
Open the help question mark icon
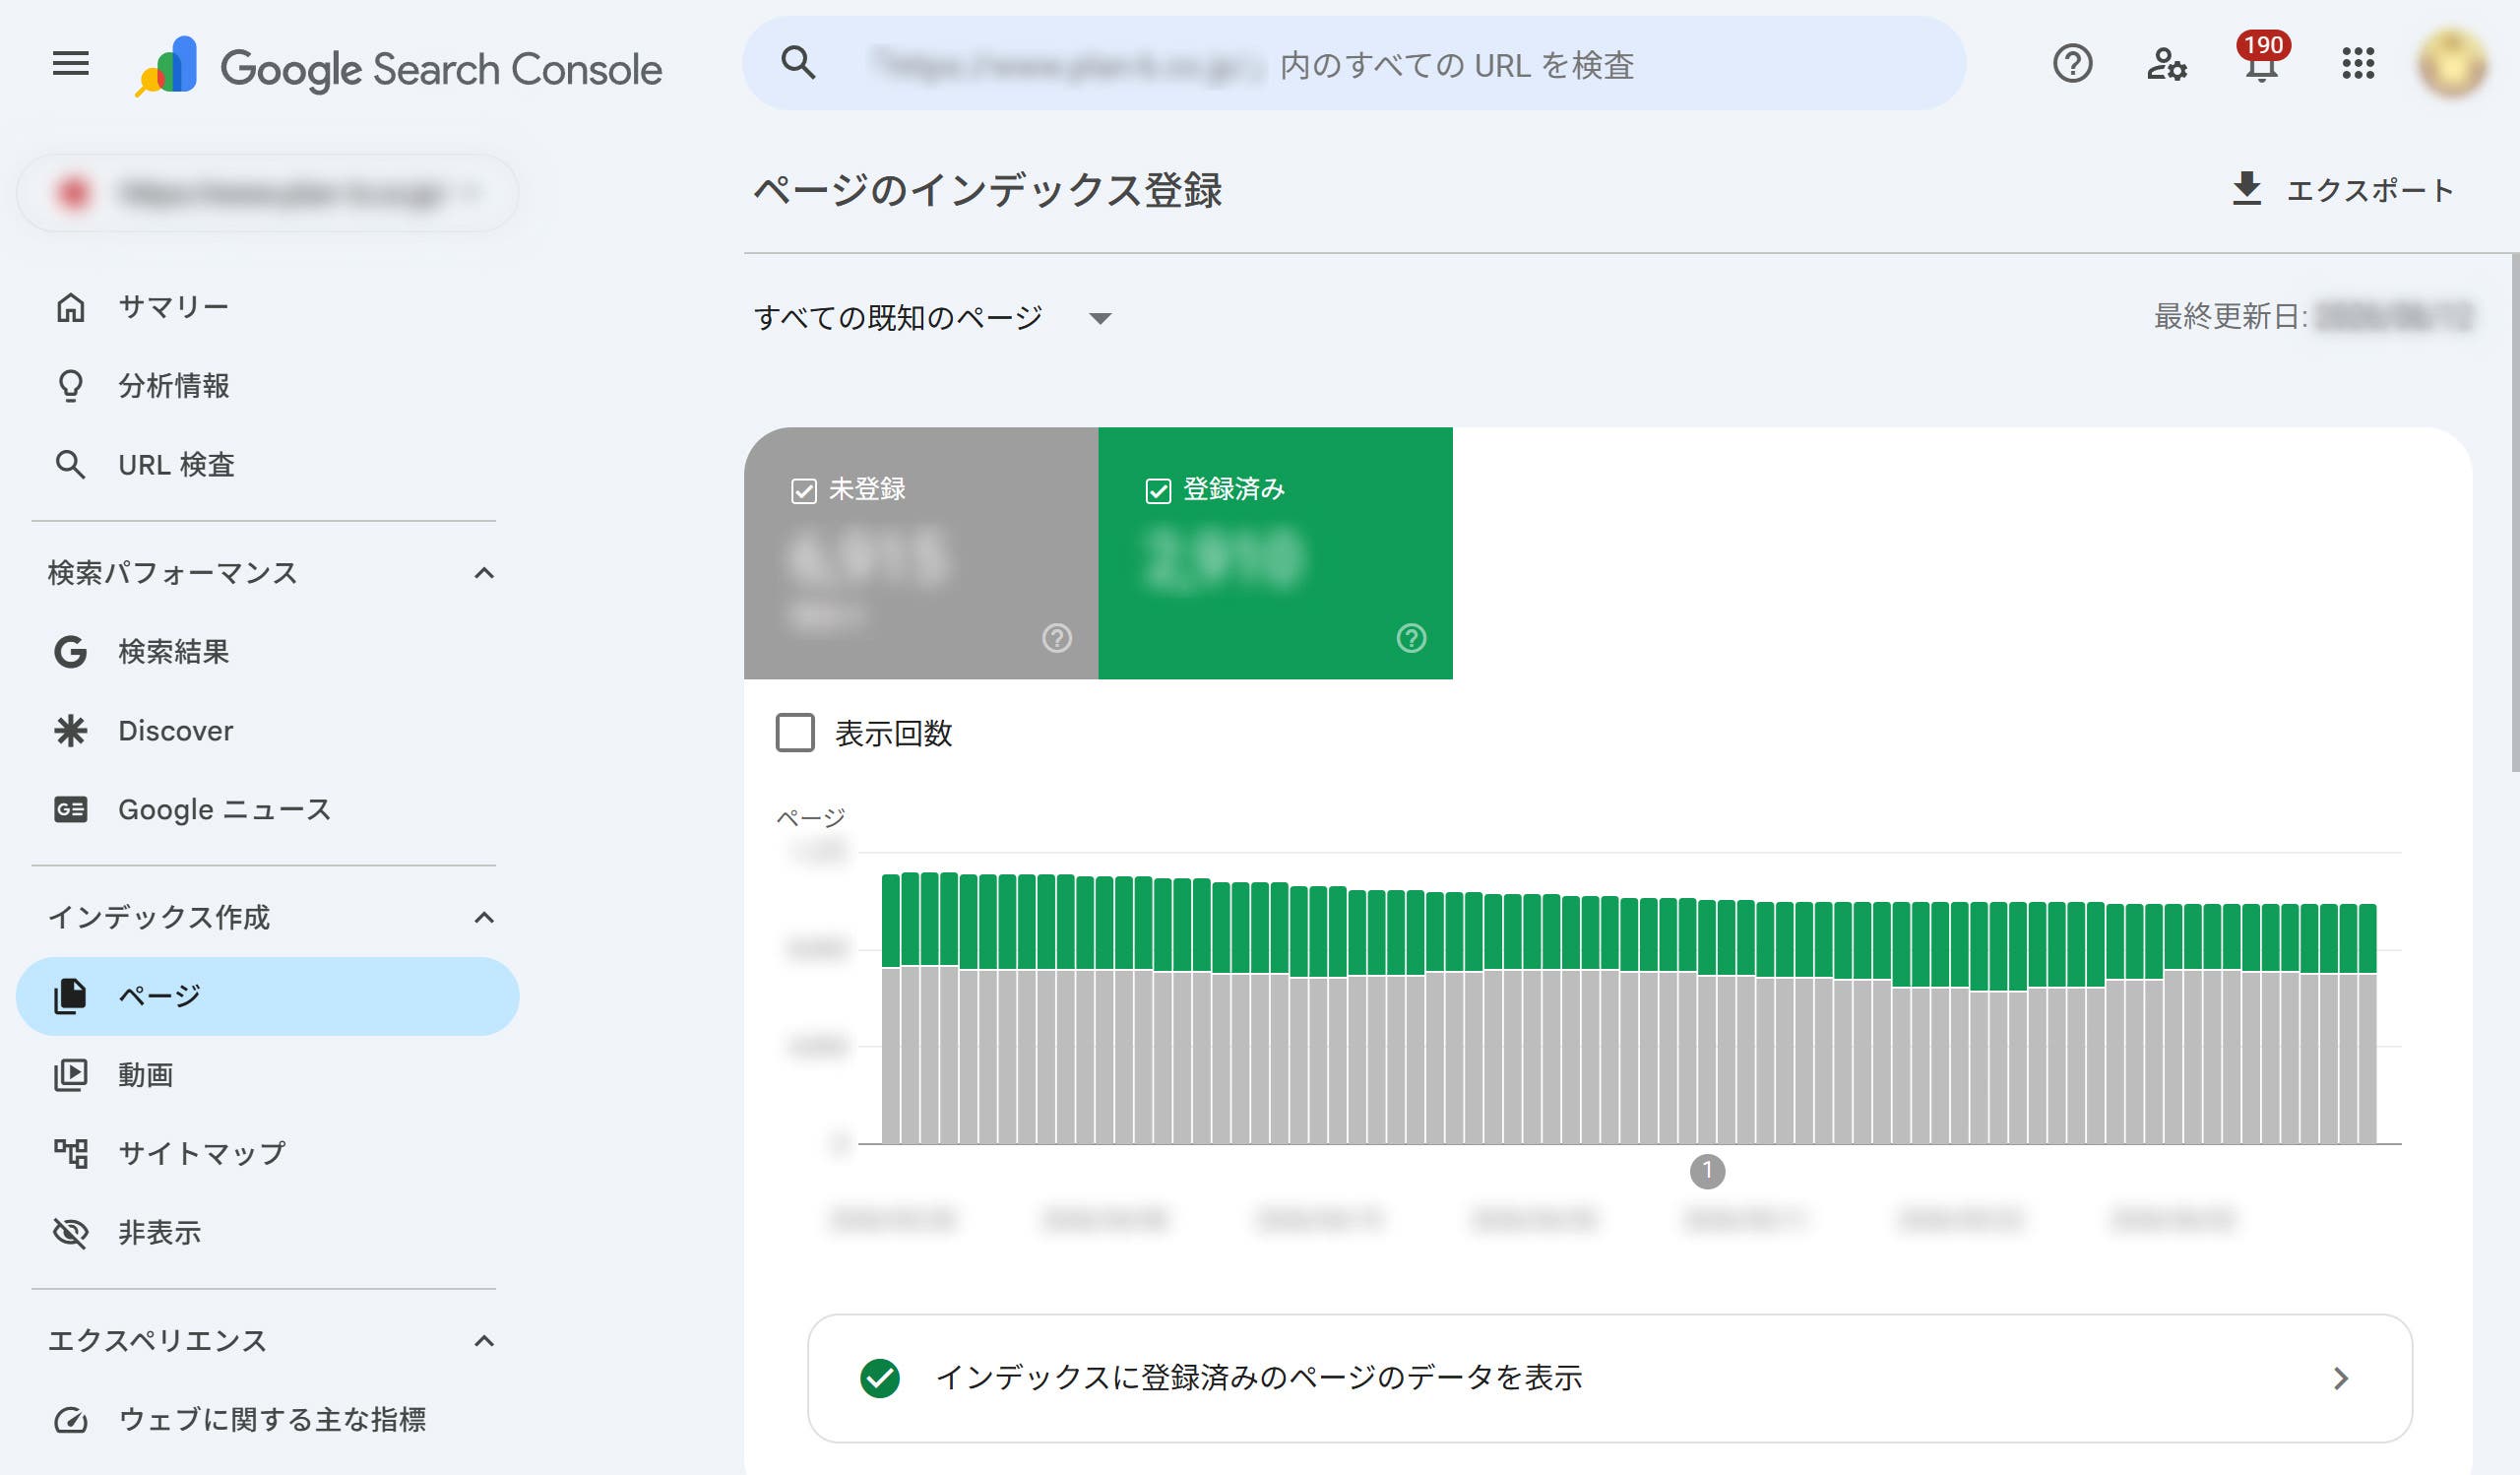(x=2072, y=64)
